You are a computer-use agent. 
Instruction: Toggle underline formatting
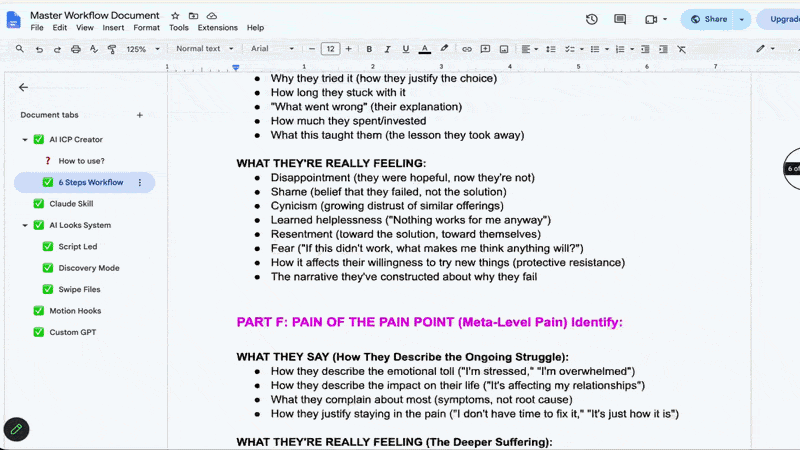[x=406, y=49]
